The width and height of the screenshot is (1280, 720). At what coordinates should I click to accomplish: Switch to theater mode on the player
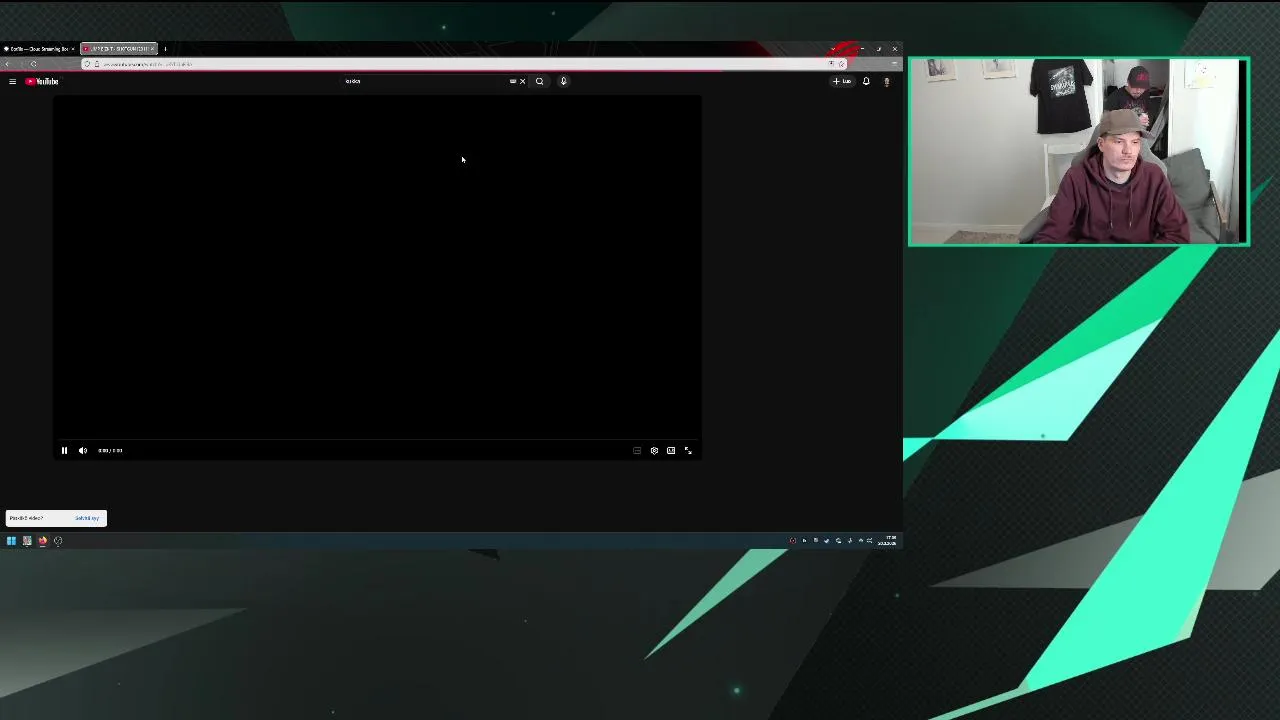[671, 450]
